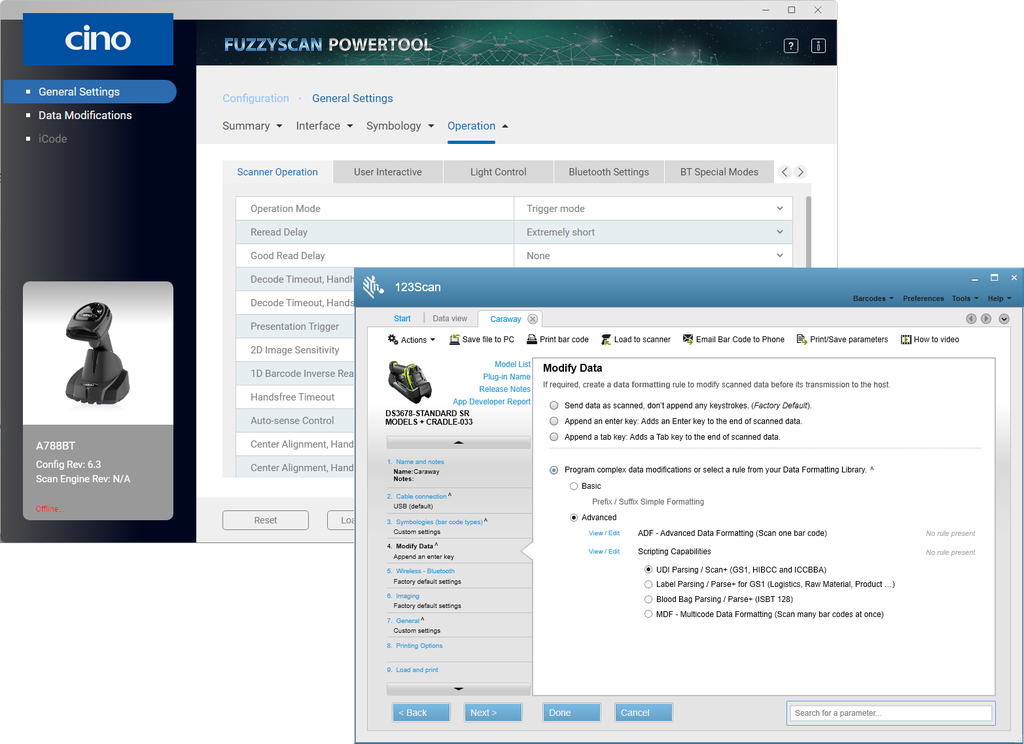Open the Release Notes link
Screen dimensions: 1024x744
(505, 389)
